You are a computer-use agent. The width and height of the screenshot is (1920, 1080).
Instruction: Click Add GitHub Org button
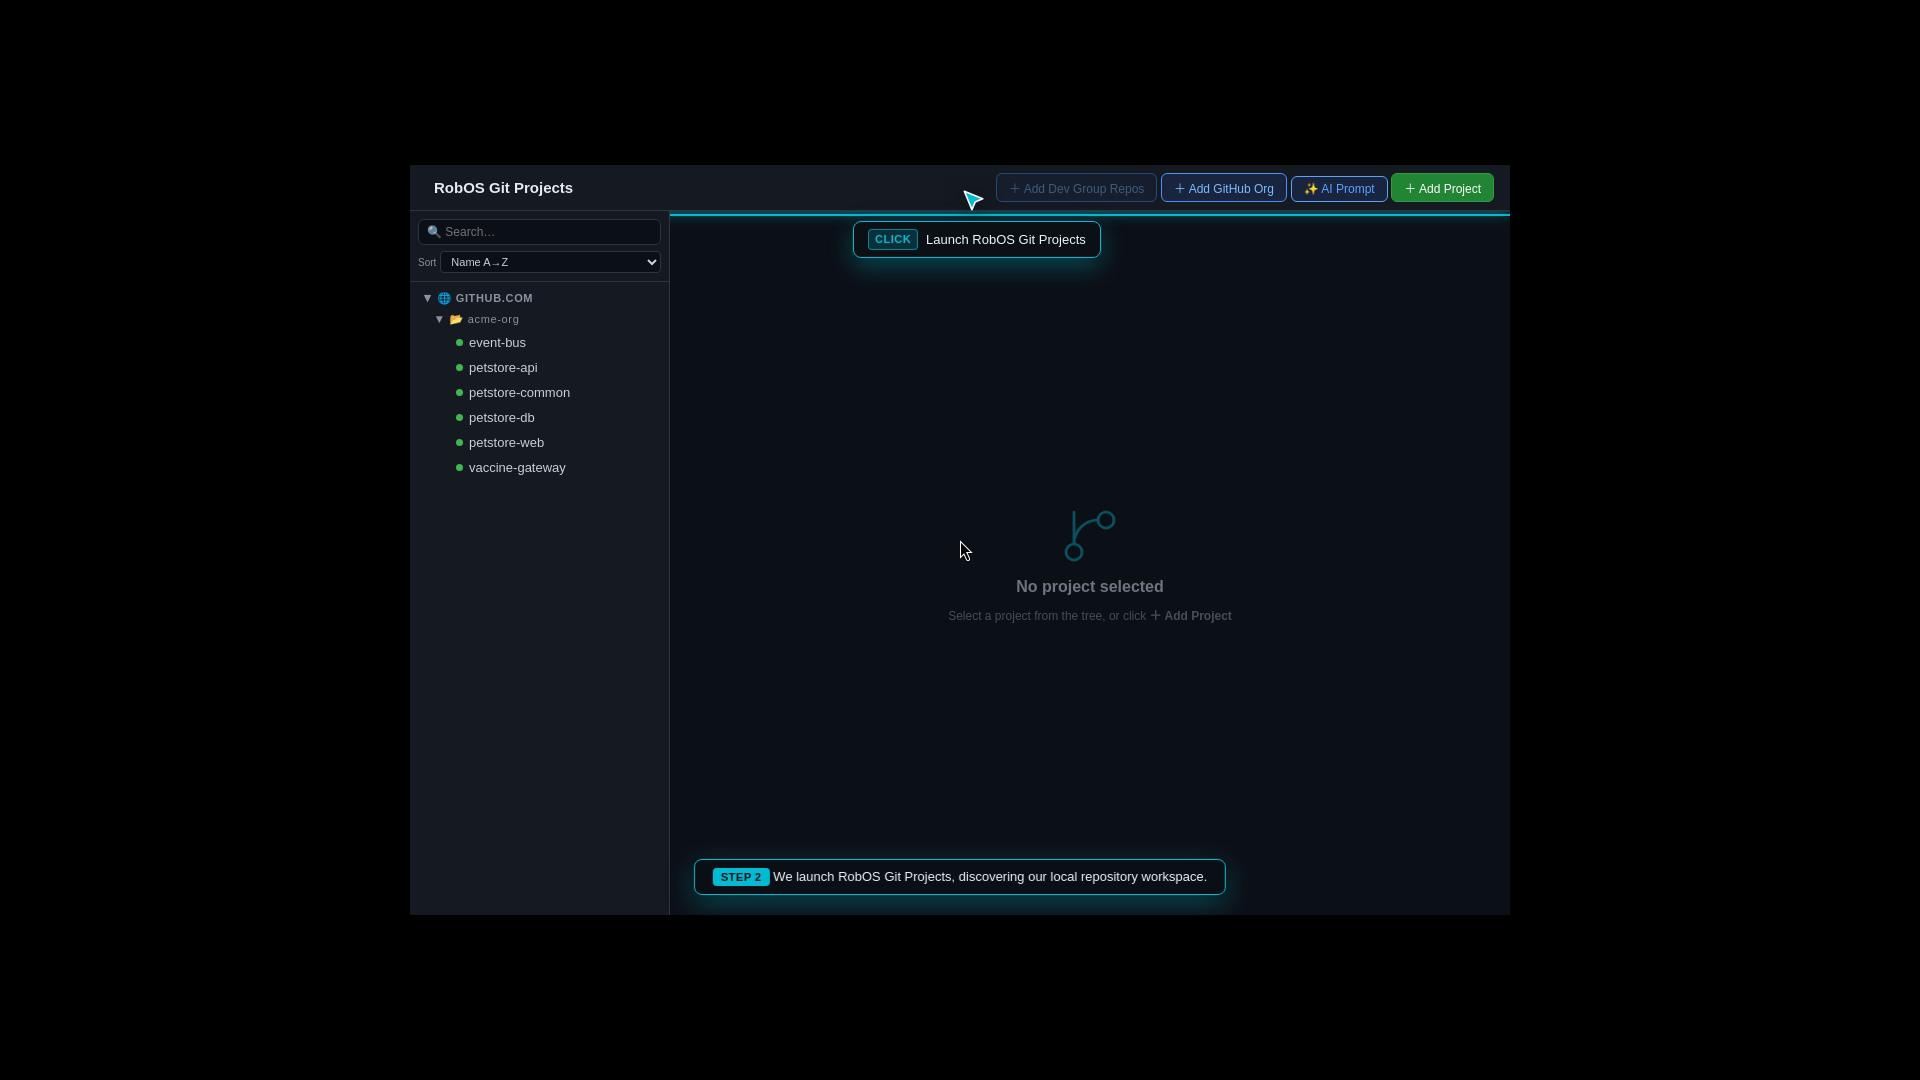pos(1223,188)
